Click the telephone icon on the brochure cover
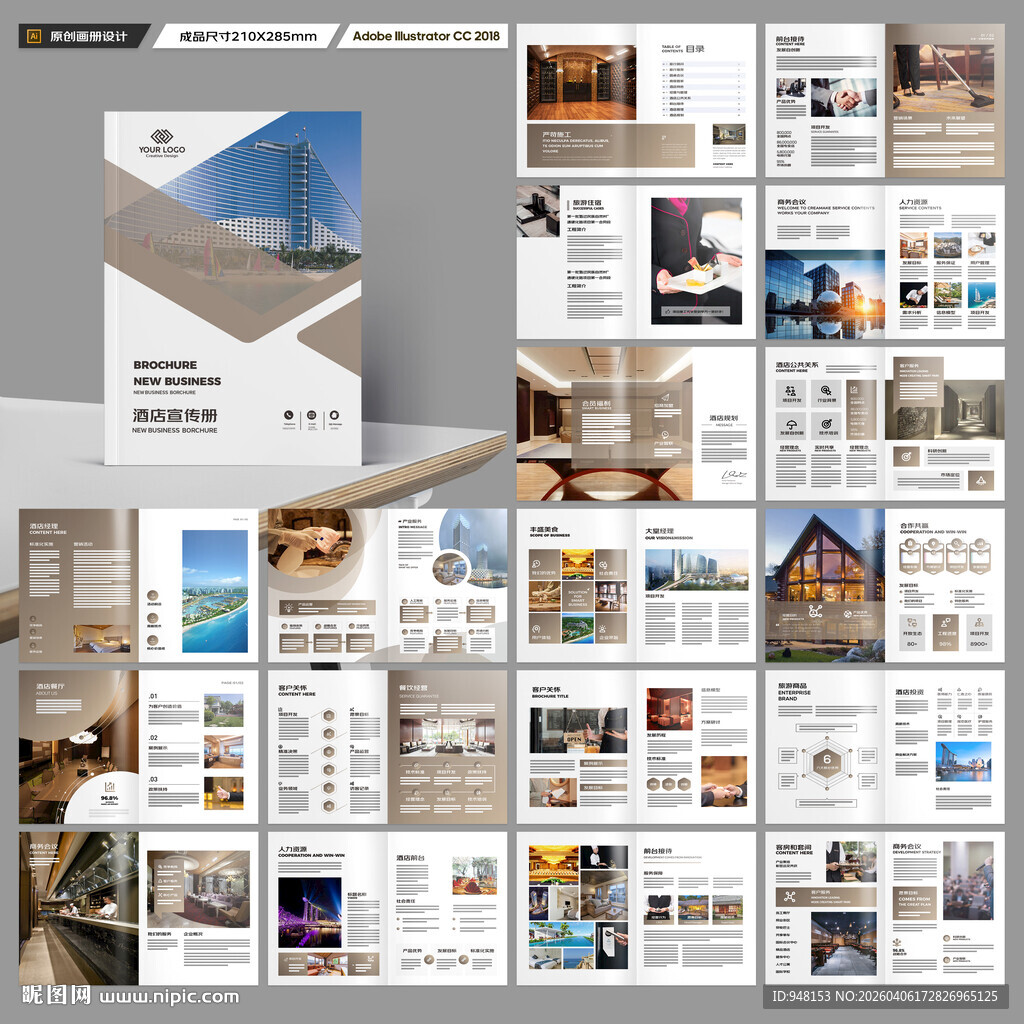Screen dimensions: 1024x1024 [x=289, y=415]
